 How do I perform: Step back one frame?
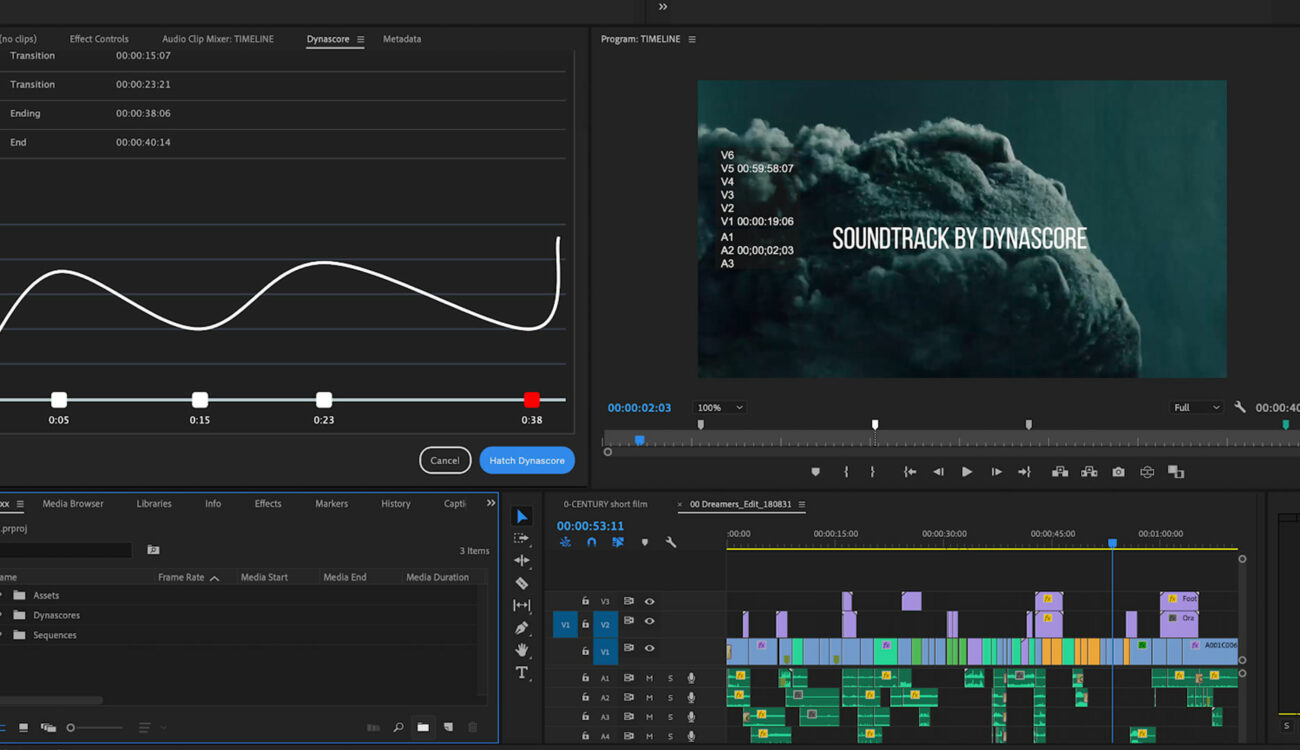(x=938, y=472)
